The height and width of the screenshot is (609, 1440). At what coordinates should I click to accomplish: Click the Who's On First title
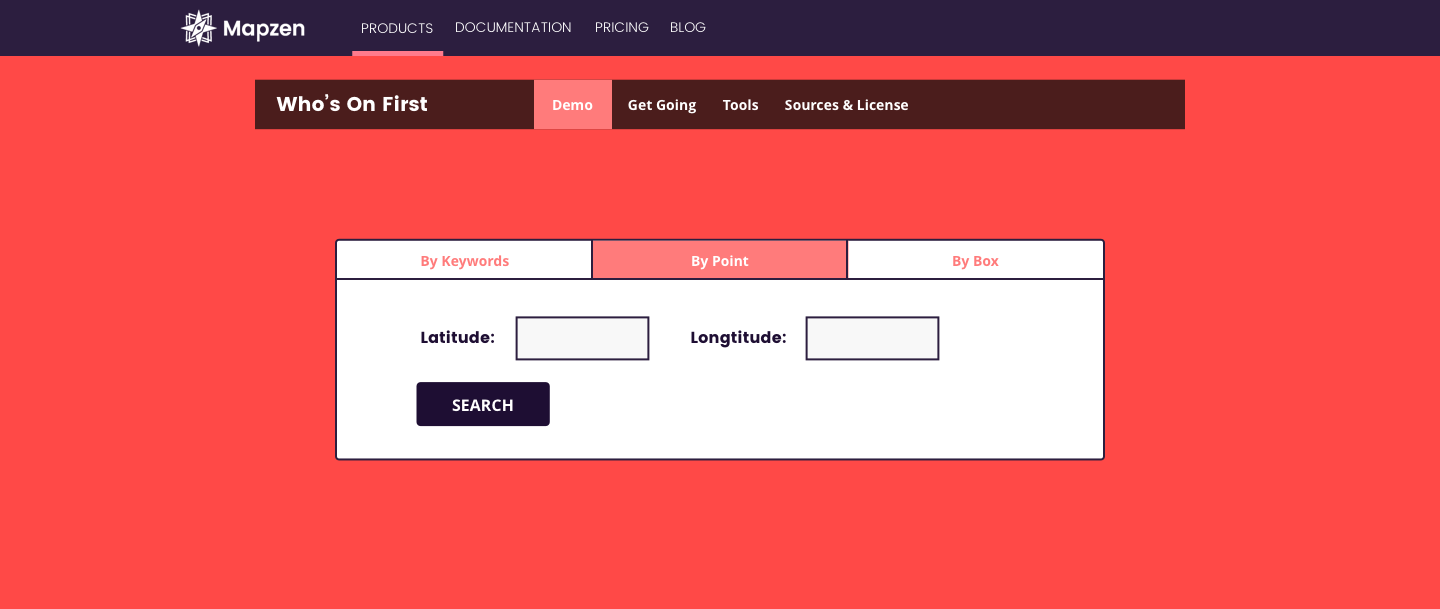[352, 104]
